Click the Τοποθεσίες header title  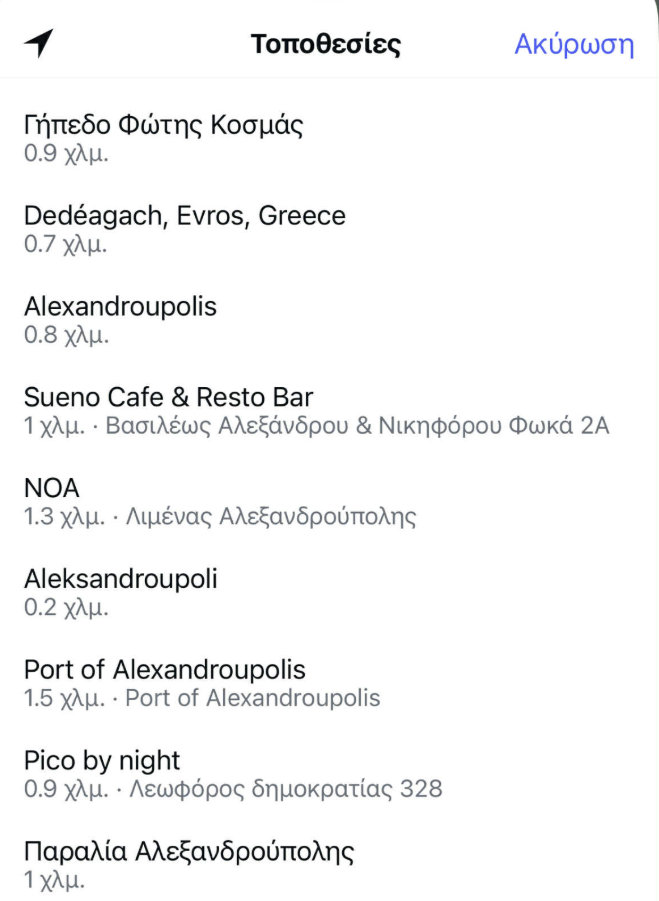(325, 45)
